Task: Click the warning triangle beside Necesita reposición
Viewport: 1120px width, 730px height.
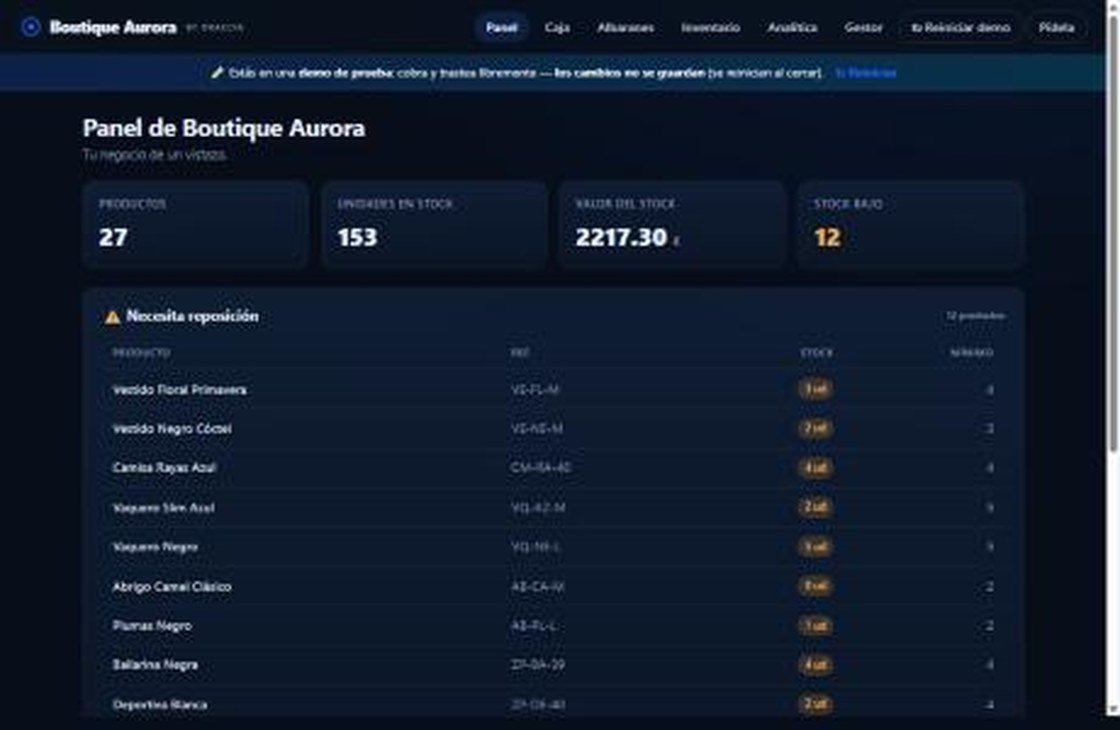Action: (112, 316)
